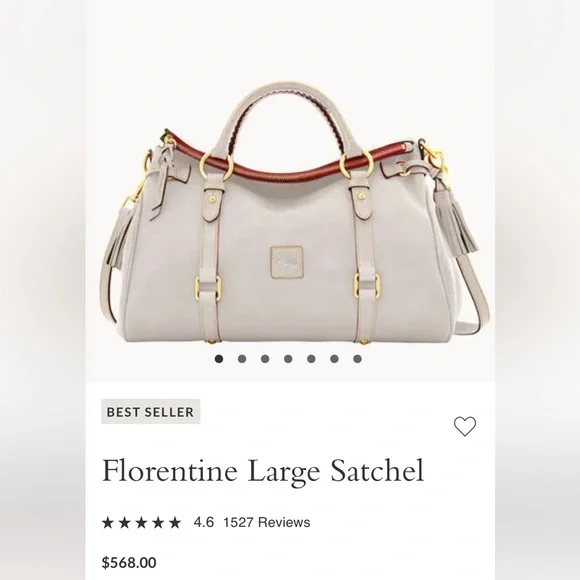580x580 pixels.
Task: Click the third rating star
Action: pyautogui.click(x=141, y=522)
